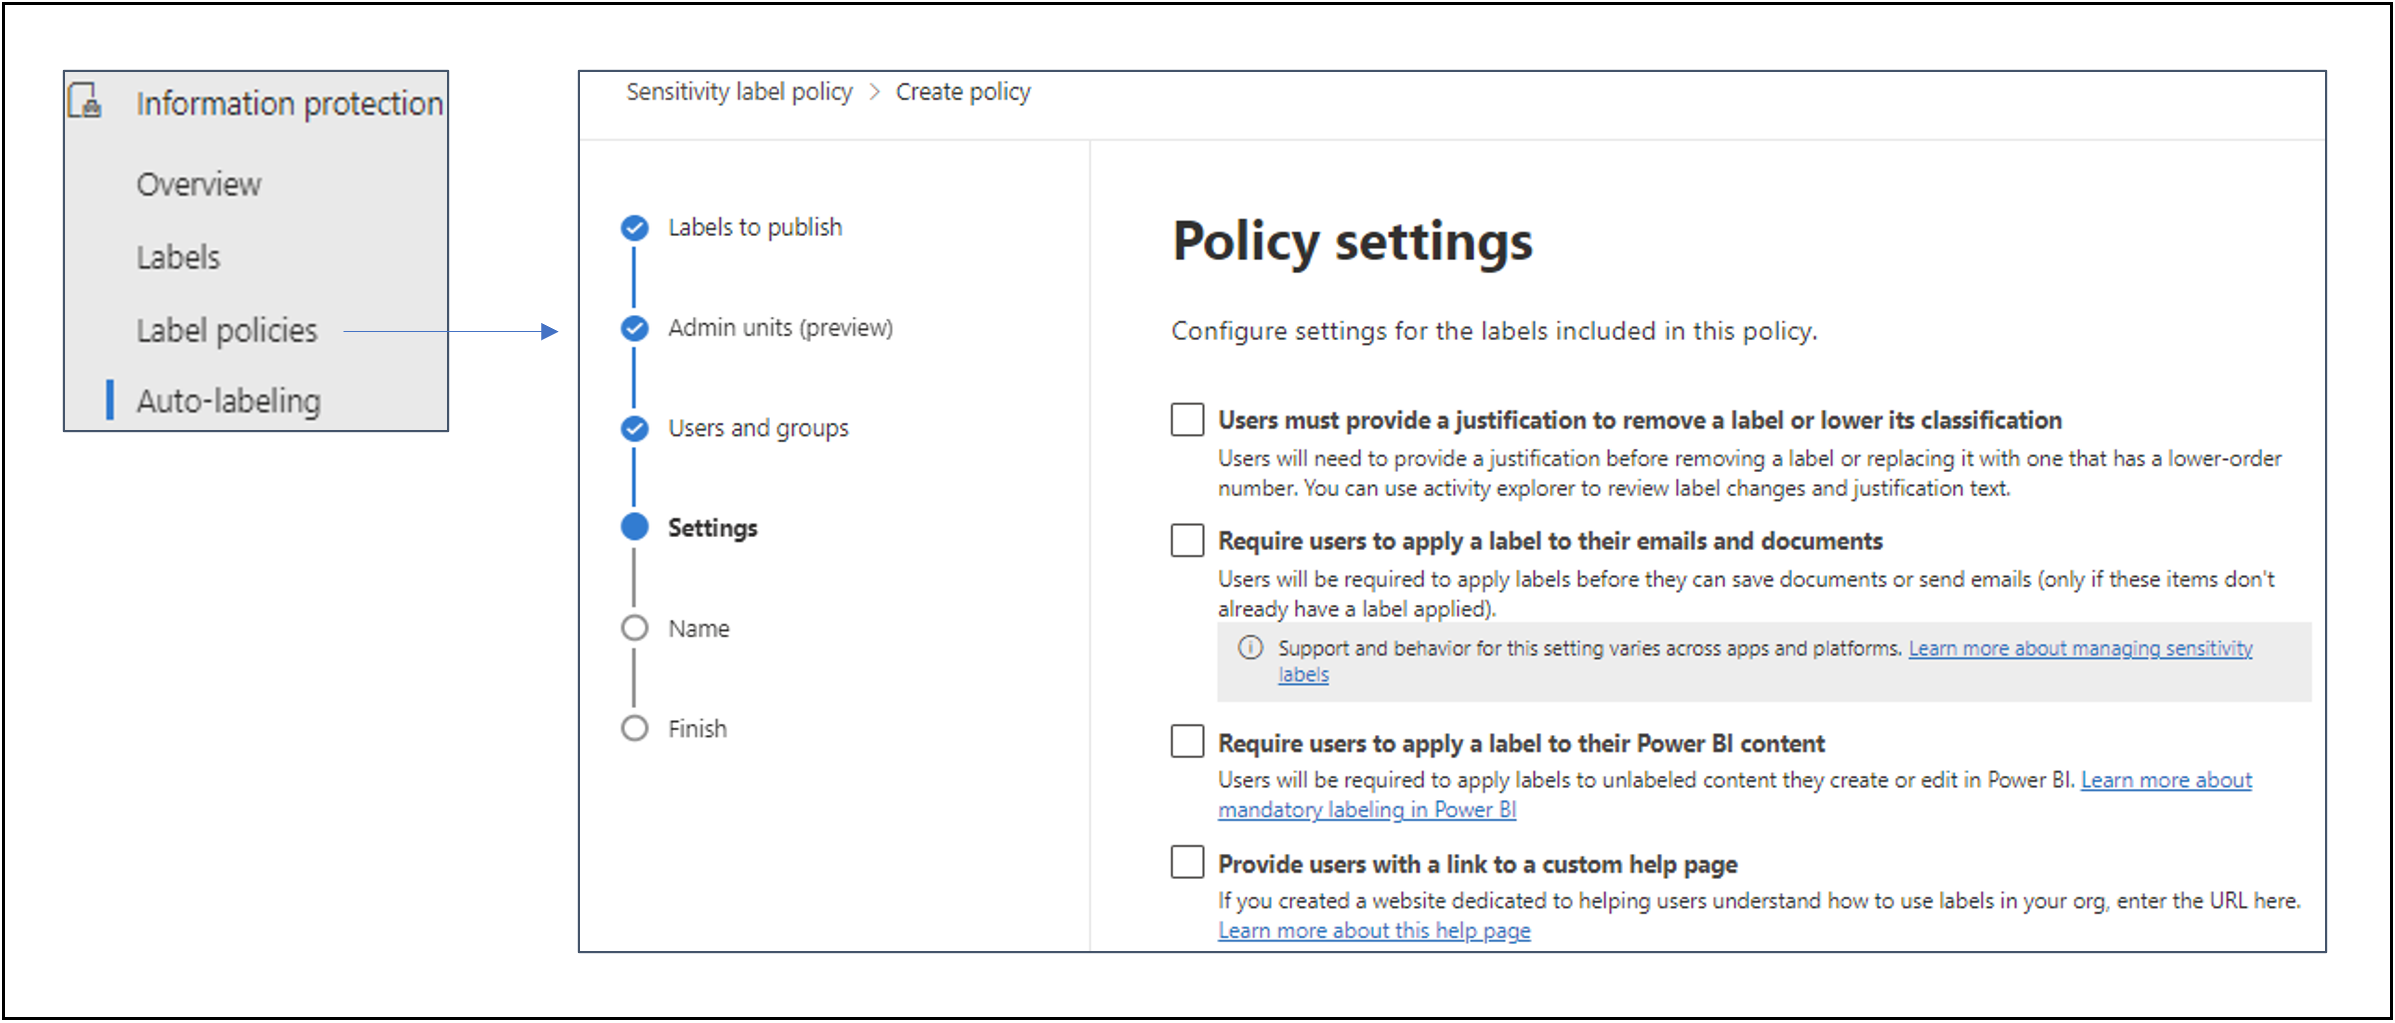
Task: Check require label for emails and documents
Action: (1187, 541)
